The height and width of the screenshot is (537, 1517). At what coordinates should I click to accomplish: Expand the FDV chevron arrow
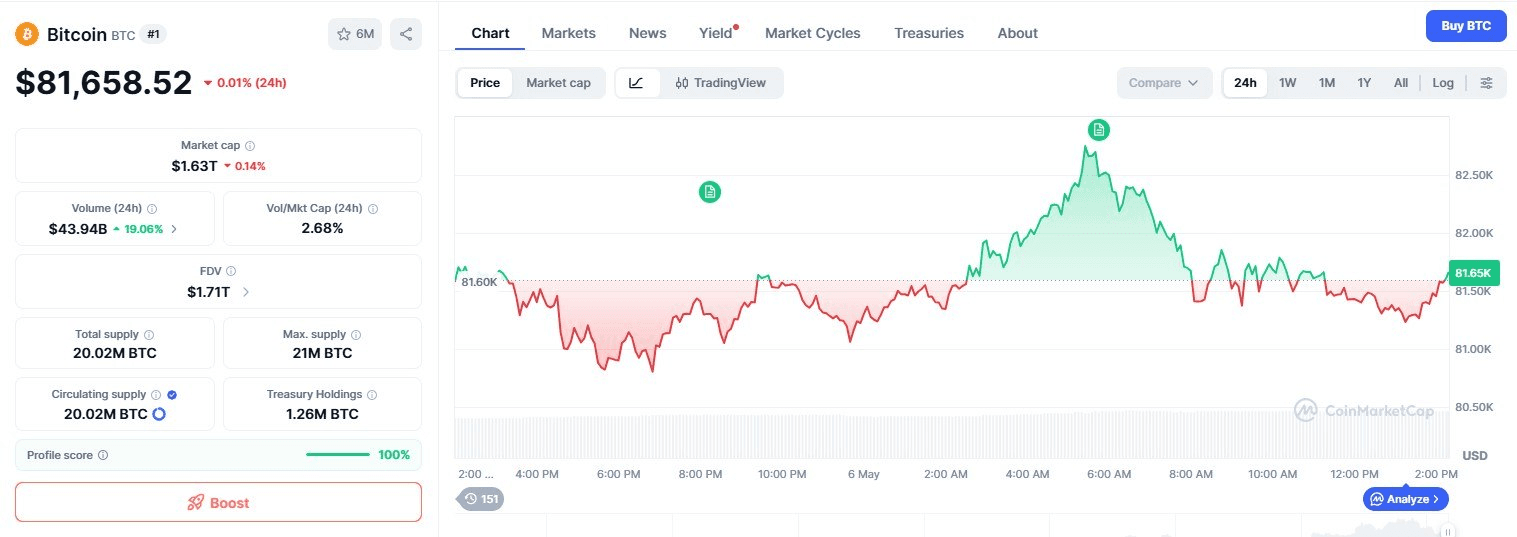[245, 292]
